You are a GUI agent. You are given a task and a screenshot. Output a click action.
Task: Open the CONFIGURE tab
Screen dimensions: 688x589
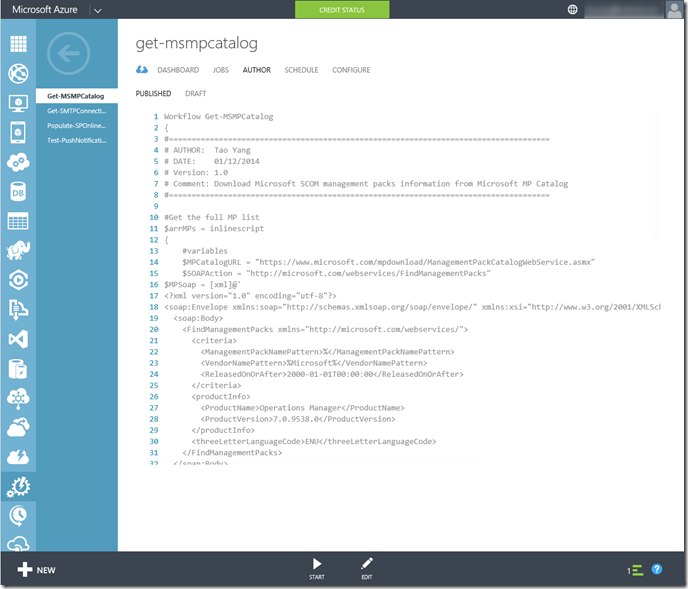(351, 70)
